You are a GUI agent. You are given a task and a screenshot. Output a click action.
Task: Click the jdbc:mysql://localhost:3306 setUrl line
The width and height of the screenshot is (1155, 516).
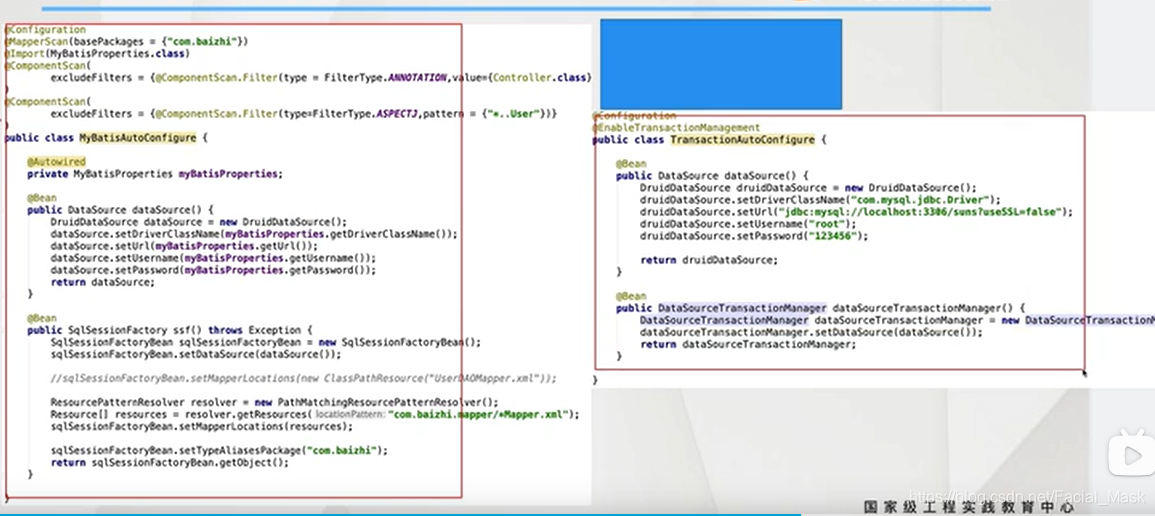857,211
